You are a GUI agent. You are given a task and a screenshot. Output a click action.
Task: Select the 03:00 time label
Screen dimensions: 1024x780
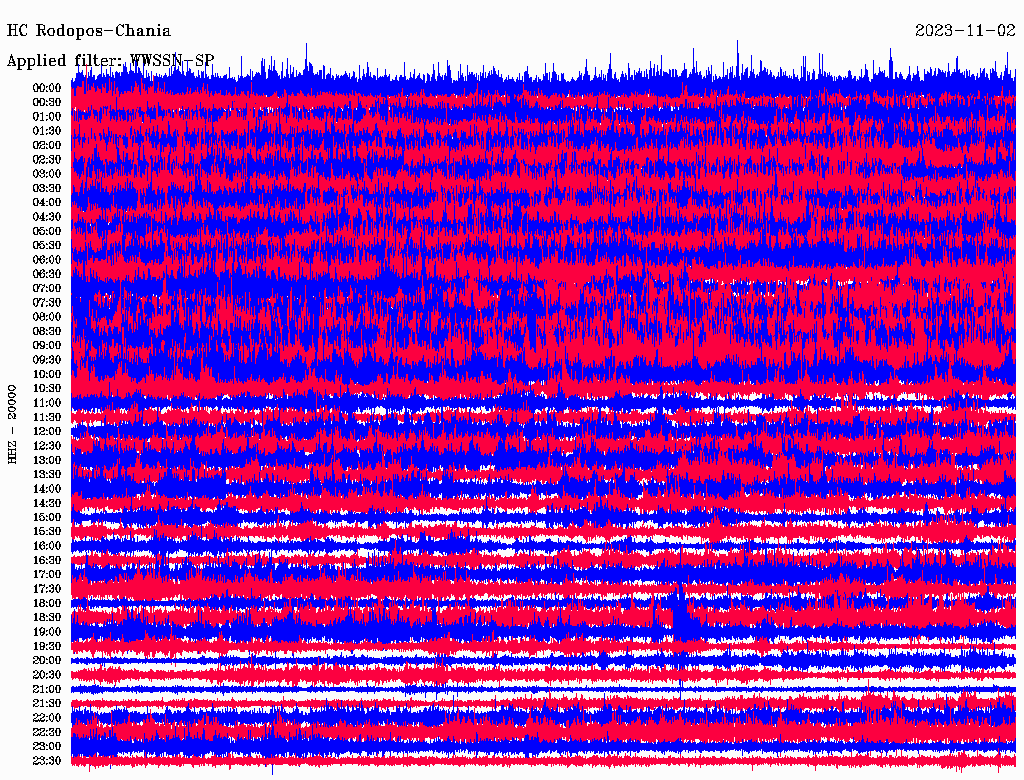(x=47, y=174)
